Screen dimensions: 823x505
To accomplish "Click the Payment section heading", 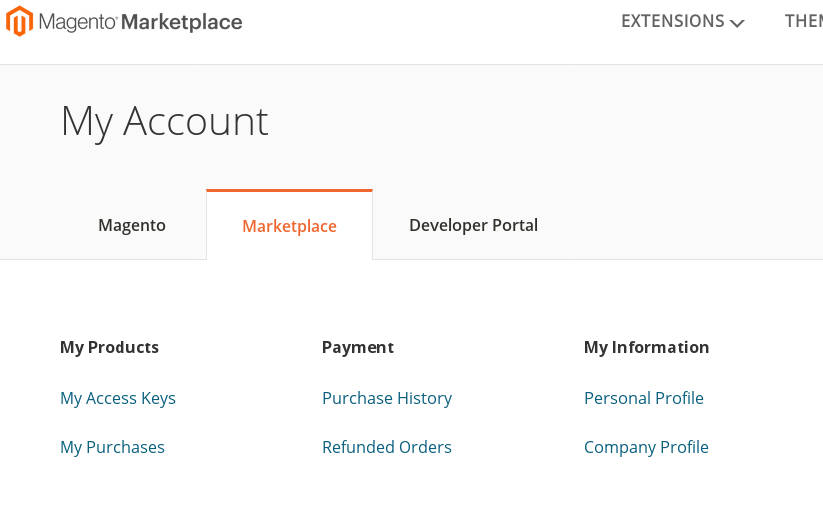I will 357,348.
